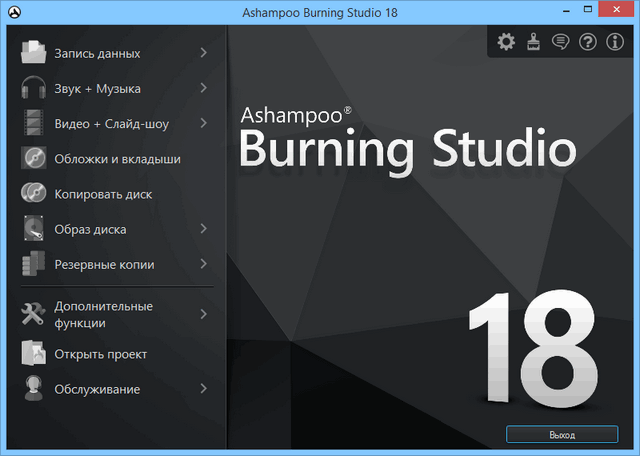Open help with the question mark icon
The width and height of the screenshot is (640, 456).
pos(588,41)
